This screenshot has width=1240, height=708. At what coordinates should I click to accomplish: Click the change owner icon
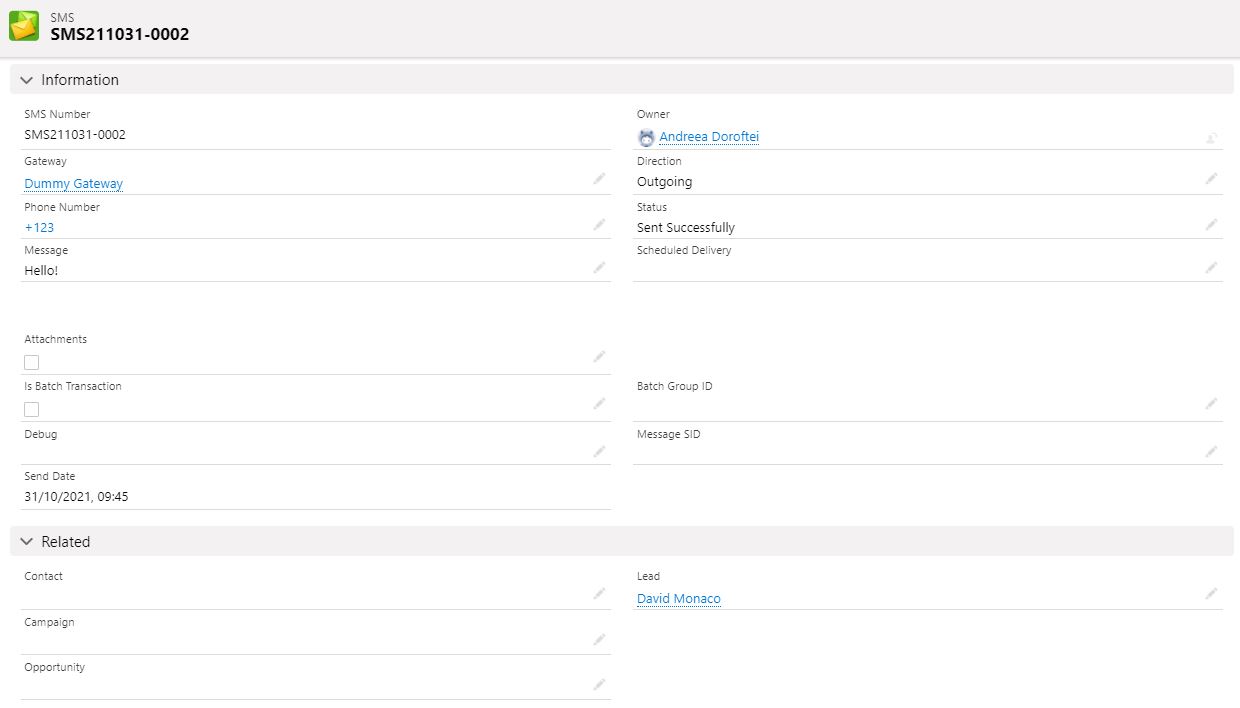tap(1211, 138)
